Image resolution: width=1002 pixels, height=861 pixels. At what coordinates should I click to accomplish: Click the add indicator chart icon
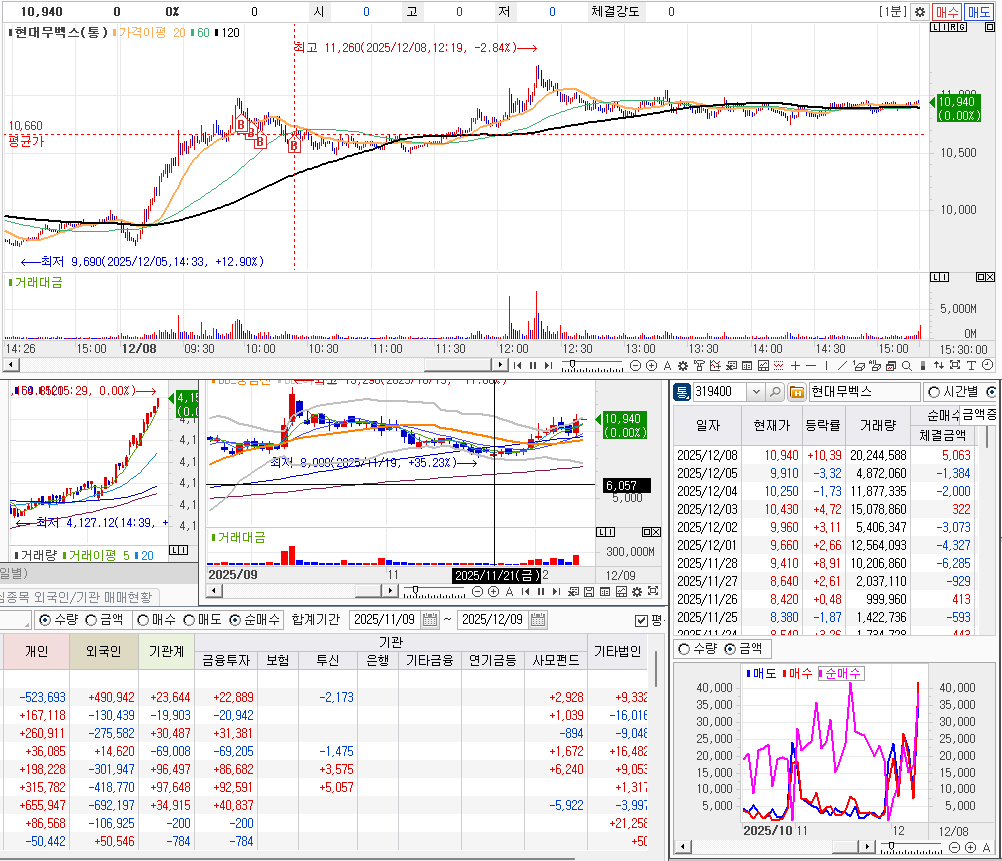(715, 366)
